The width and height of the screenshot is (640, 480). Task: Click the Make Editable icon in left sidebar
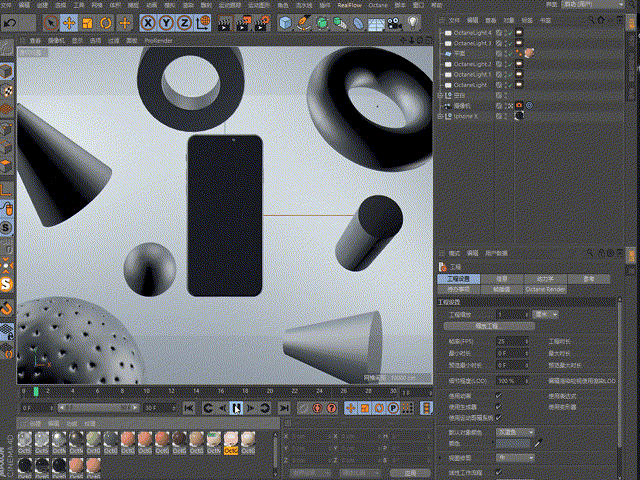tap(6, 49)
